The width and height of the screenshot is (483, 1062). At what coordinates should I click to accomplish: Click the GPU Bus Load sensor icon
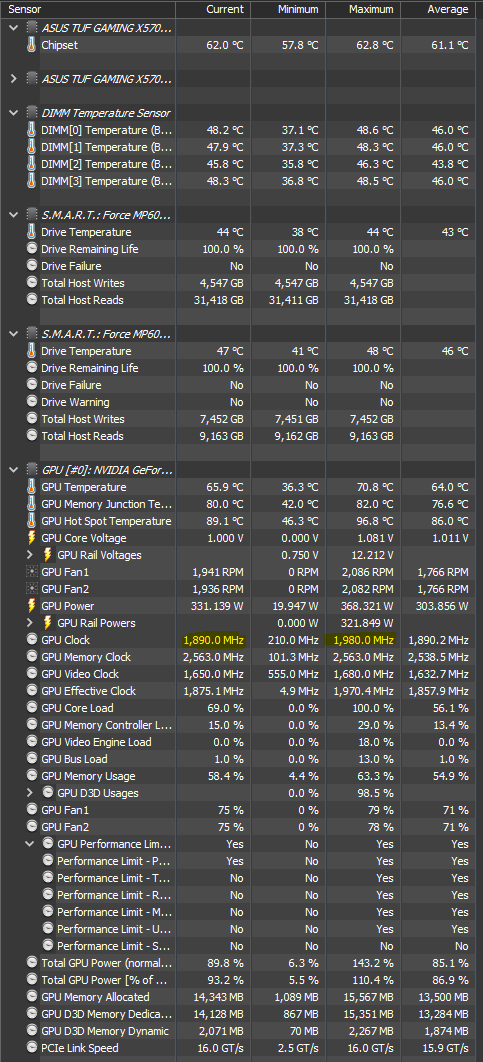pos(32,759)
